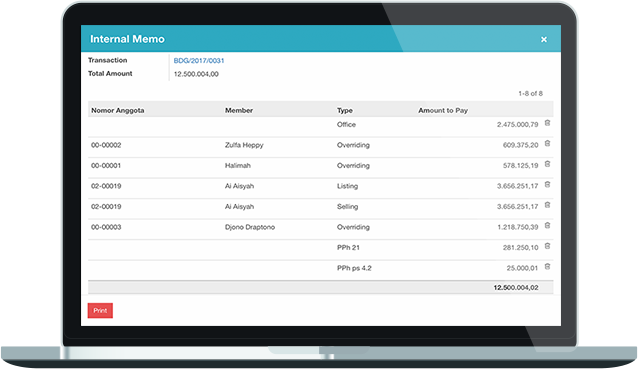Click member name Zulfa Heppy
Screen dimensions: 638x369
[244, 145]
